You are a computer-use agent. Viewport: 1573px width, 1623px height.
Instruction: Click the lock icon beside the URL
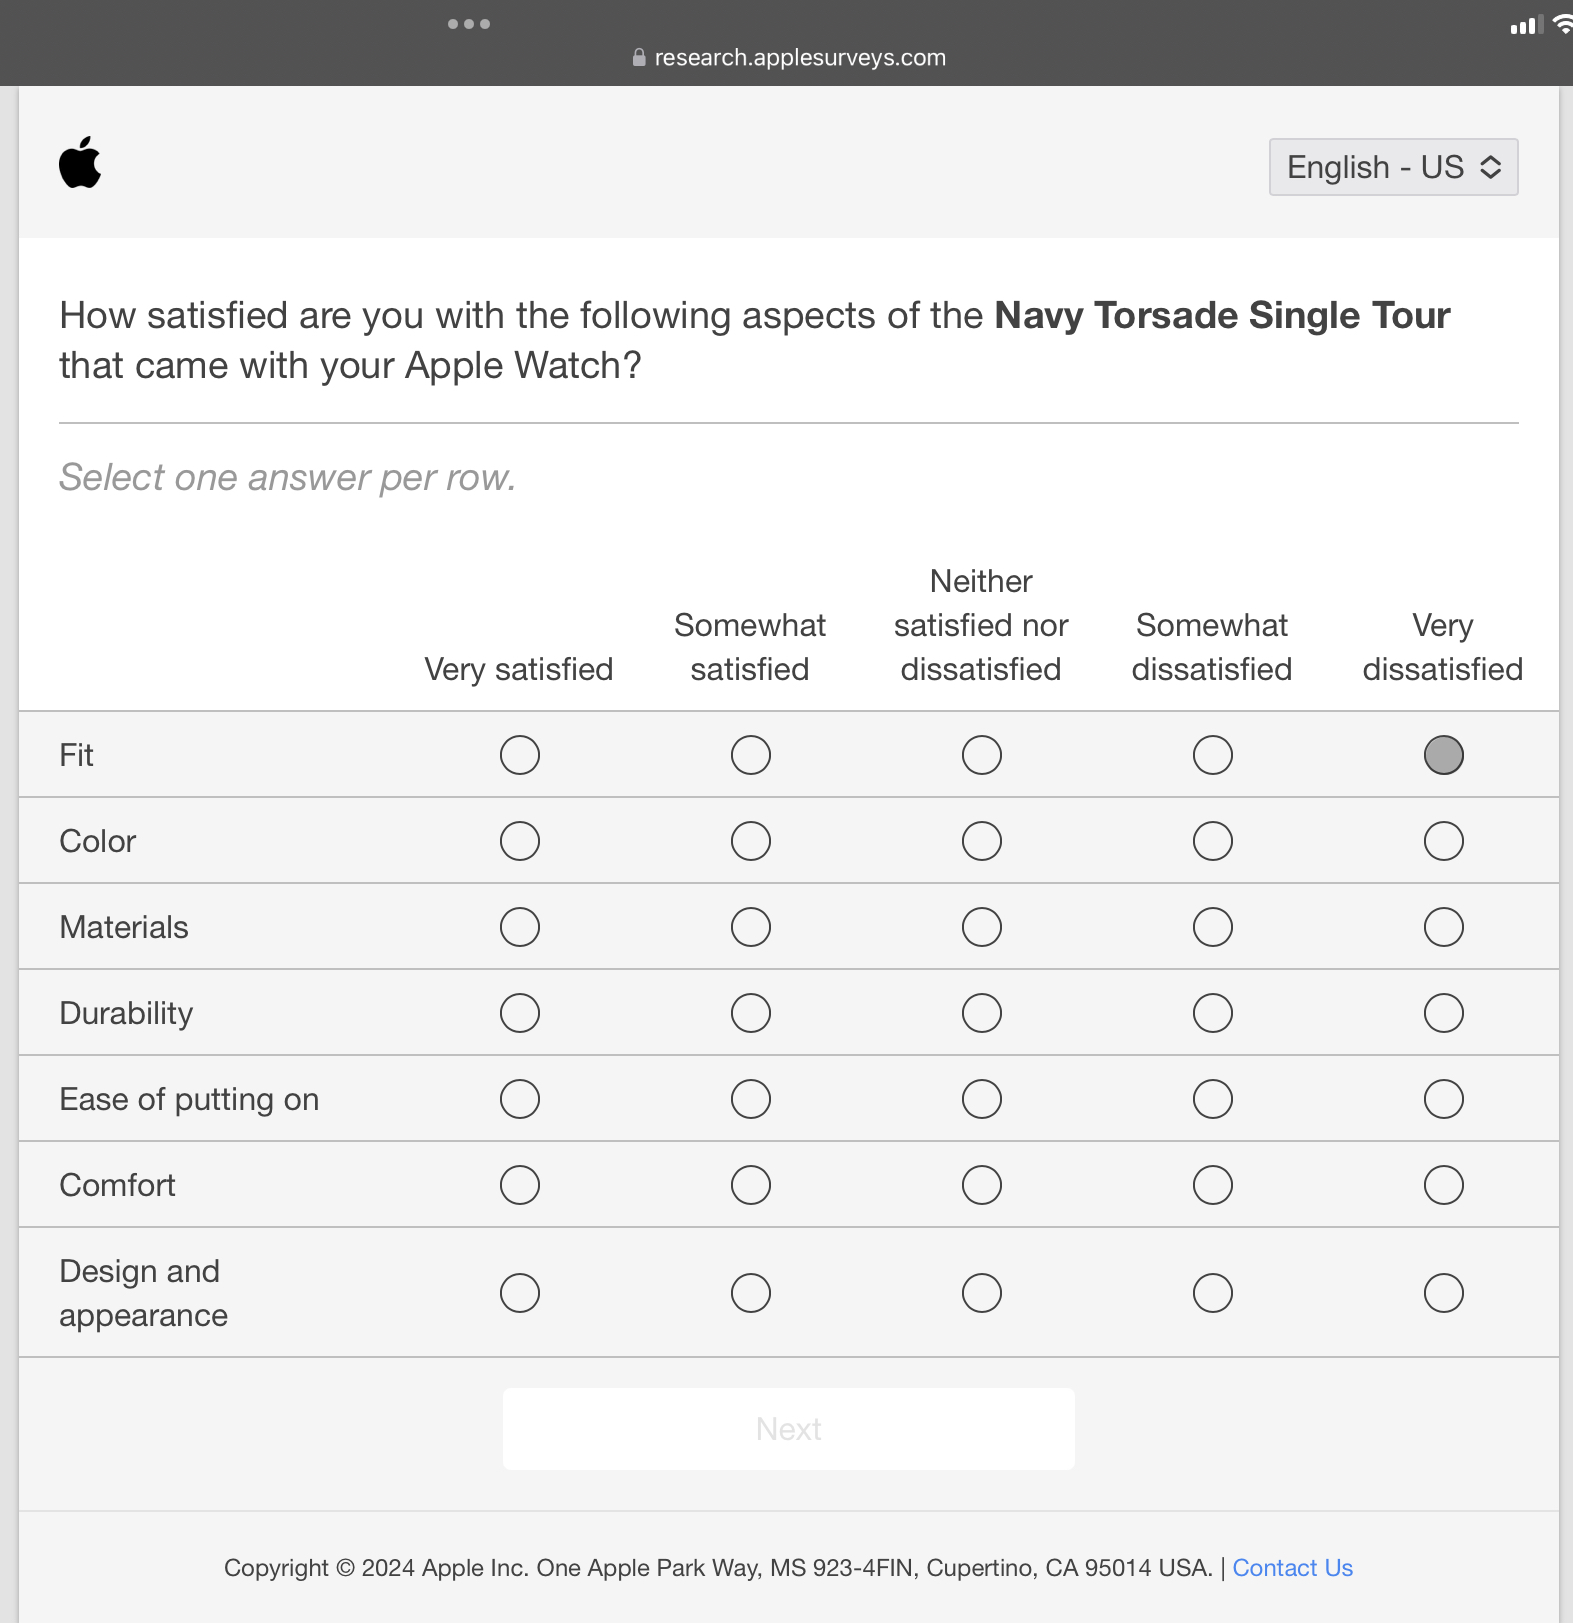pos(639,58)
